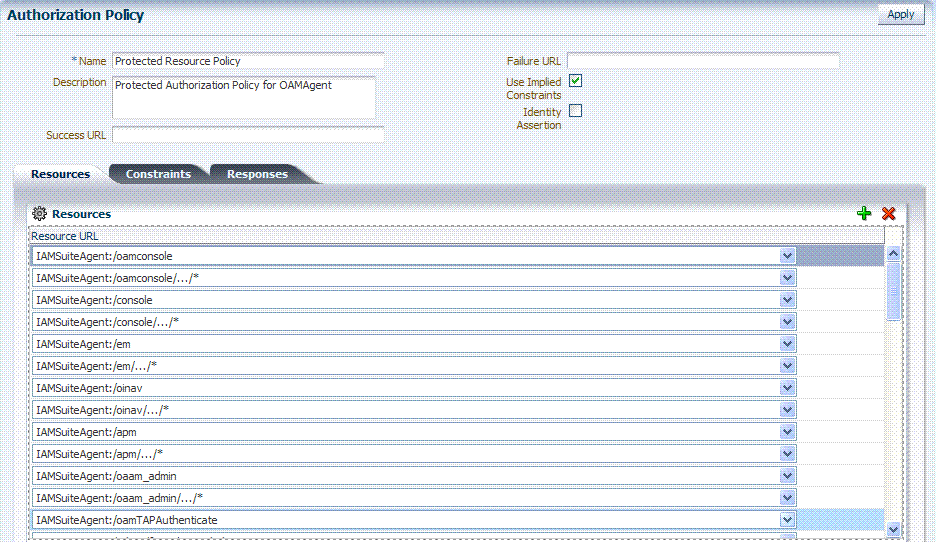Screen dimensions: 936x542
Task: Open dropdown for IAMSuiteAgent:/oaam_admin
Action: pos(787,476)
